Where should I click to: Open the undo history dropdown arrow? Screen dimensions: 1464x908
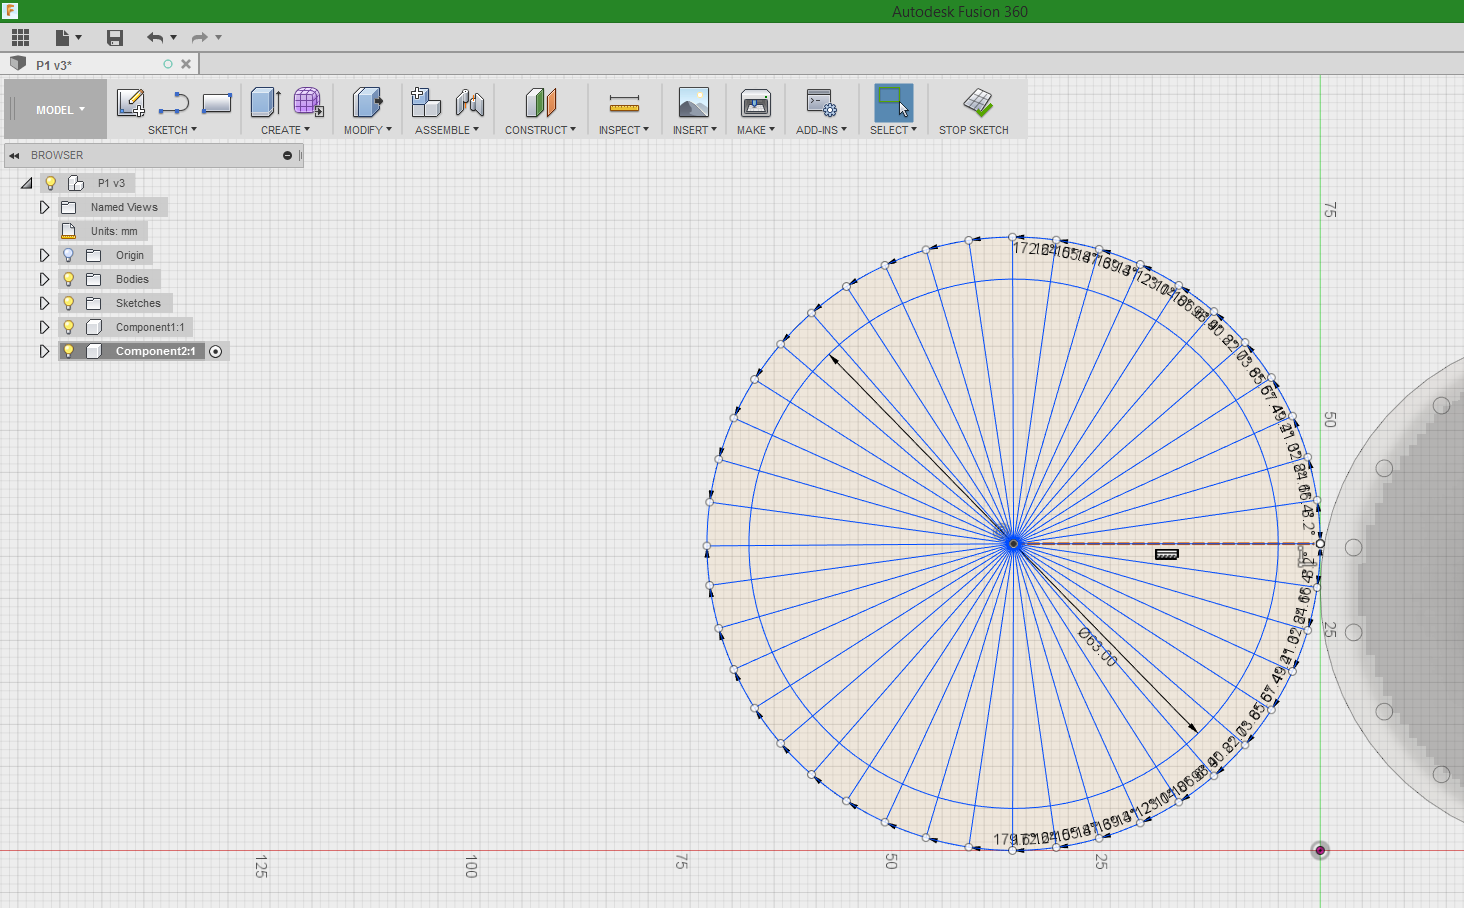[174, 38]
